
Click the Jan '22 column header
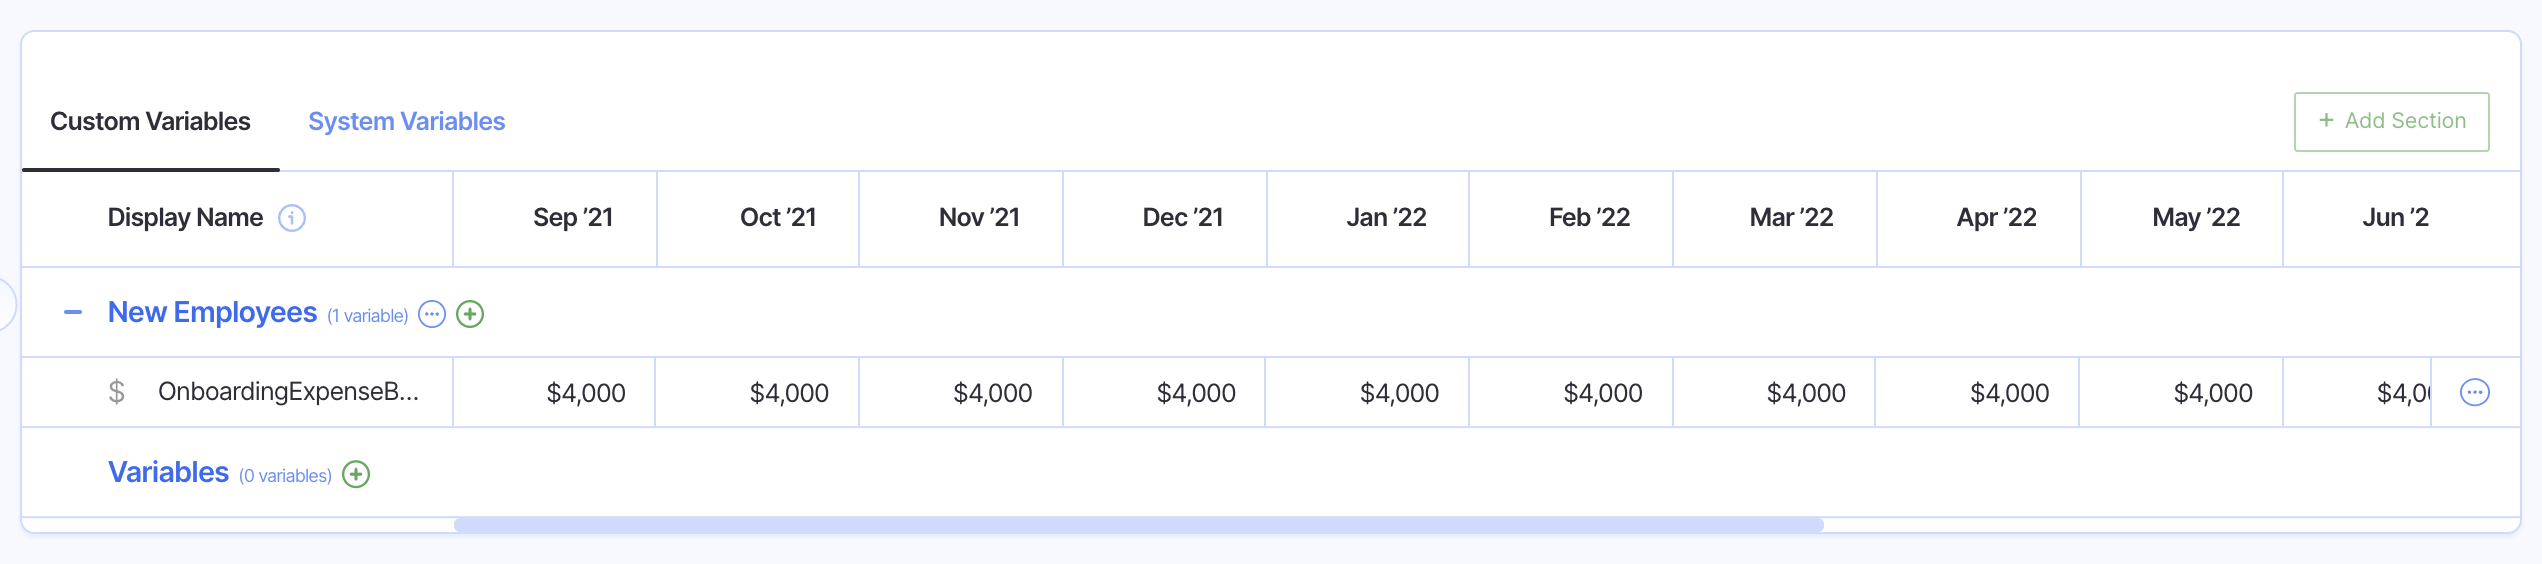pos(1386,218)
